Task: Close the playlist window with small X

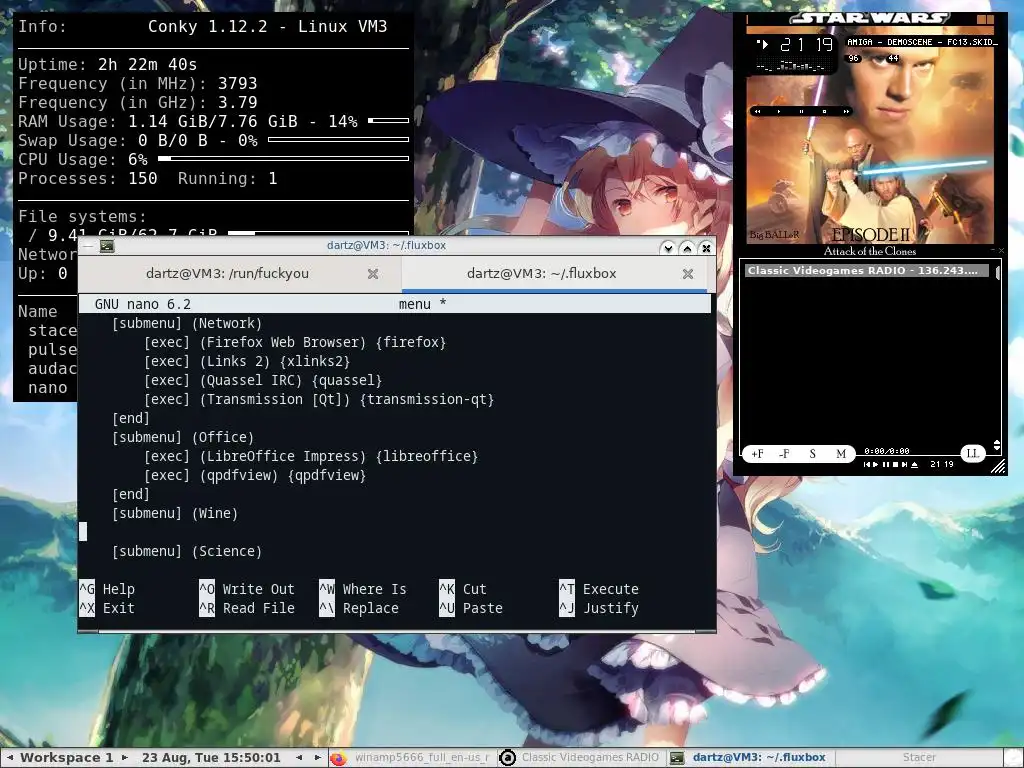Action: coord(1001,250)
